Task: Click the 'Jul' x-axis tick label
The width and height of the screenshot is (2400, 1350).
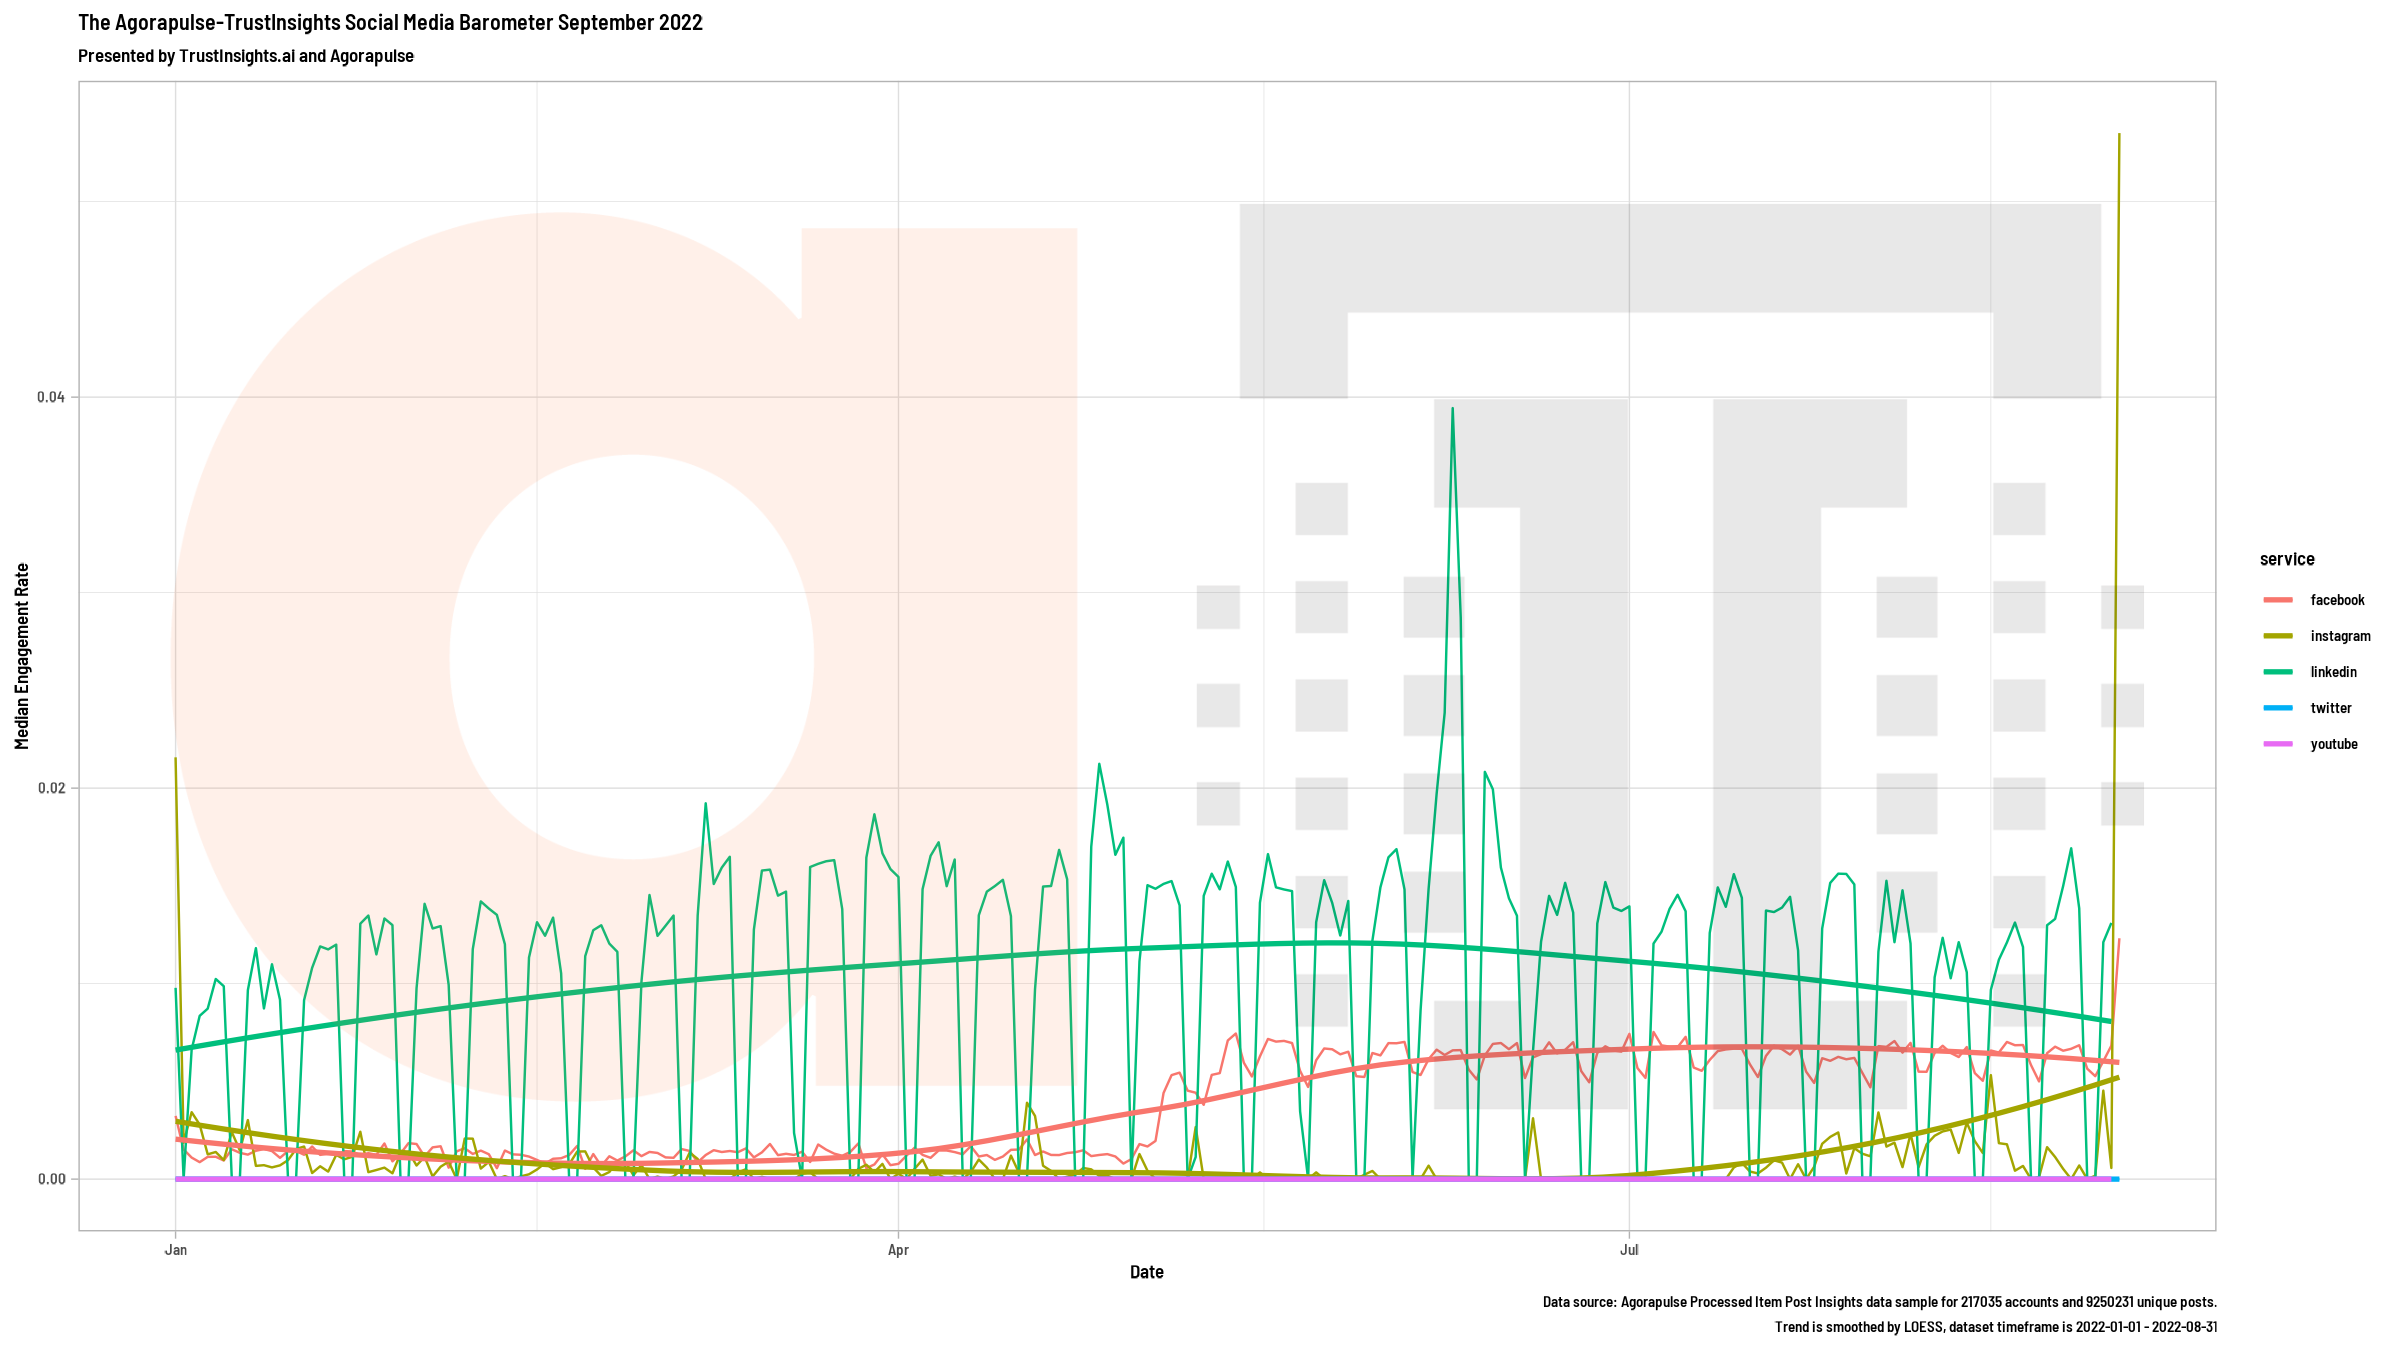Action: pyautogui.click(x=1629, y=1250)
